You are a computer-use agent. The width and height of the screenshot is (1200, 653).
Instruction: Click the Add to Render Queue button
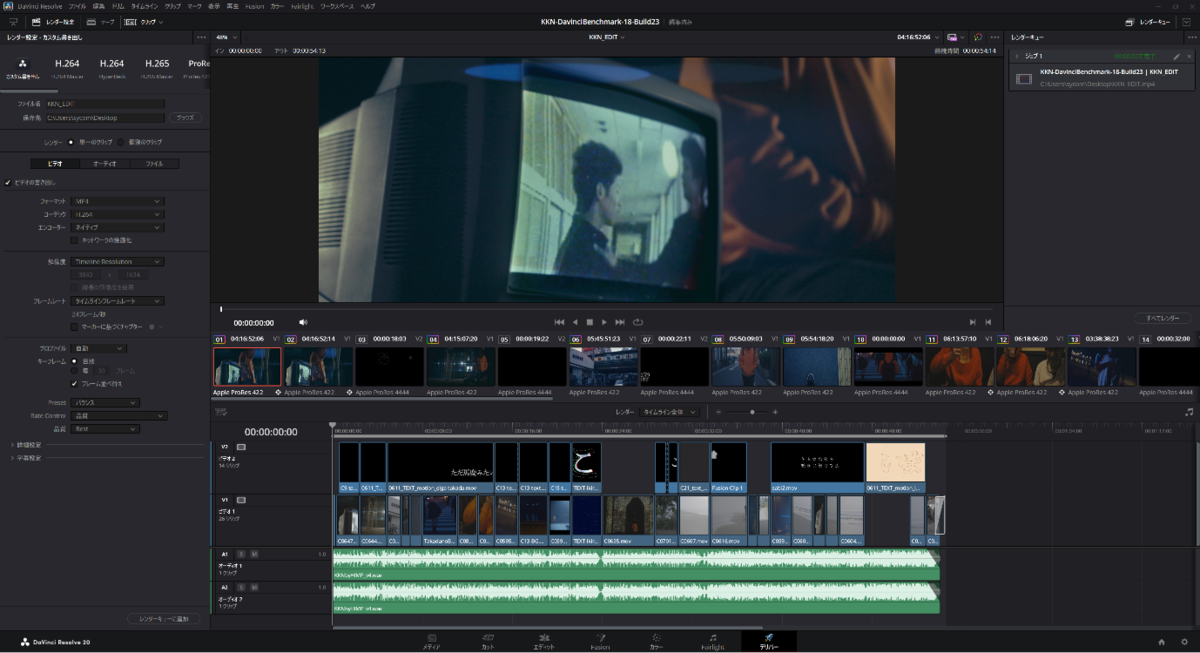click(x=164, y=619)
